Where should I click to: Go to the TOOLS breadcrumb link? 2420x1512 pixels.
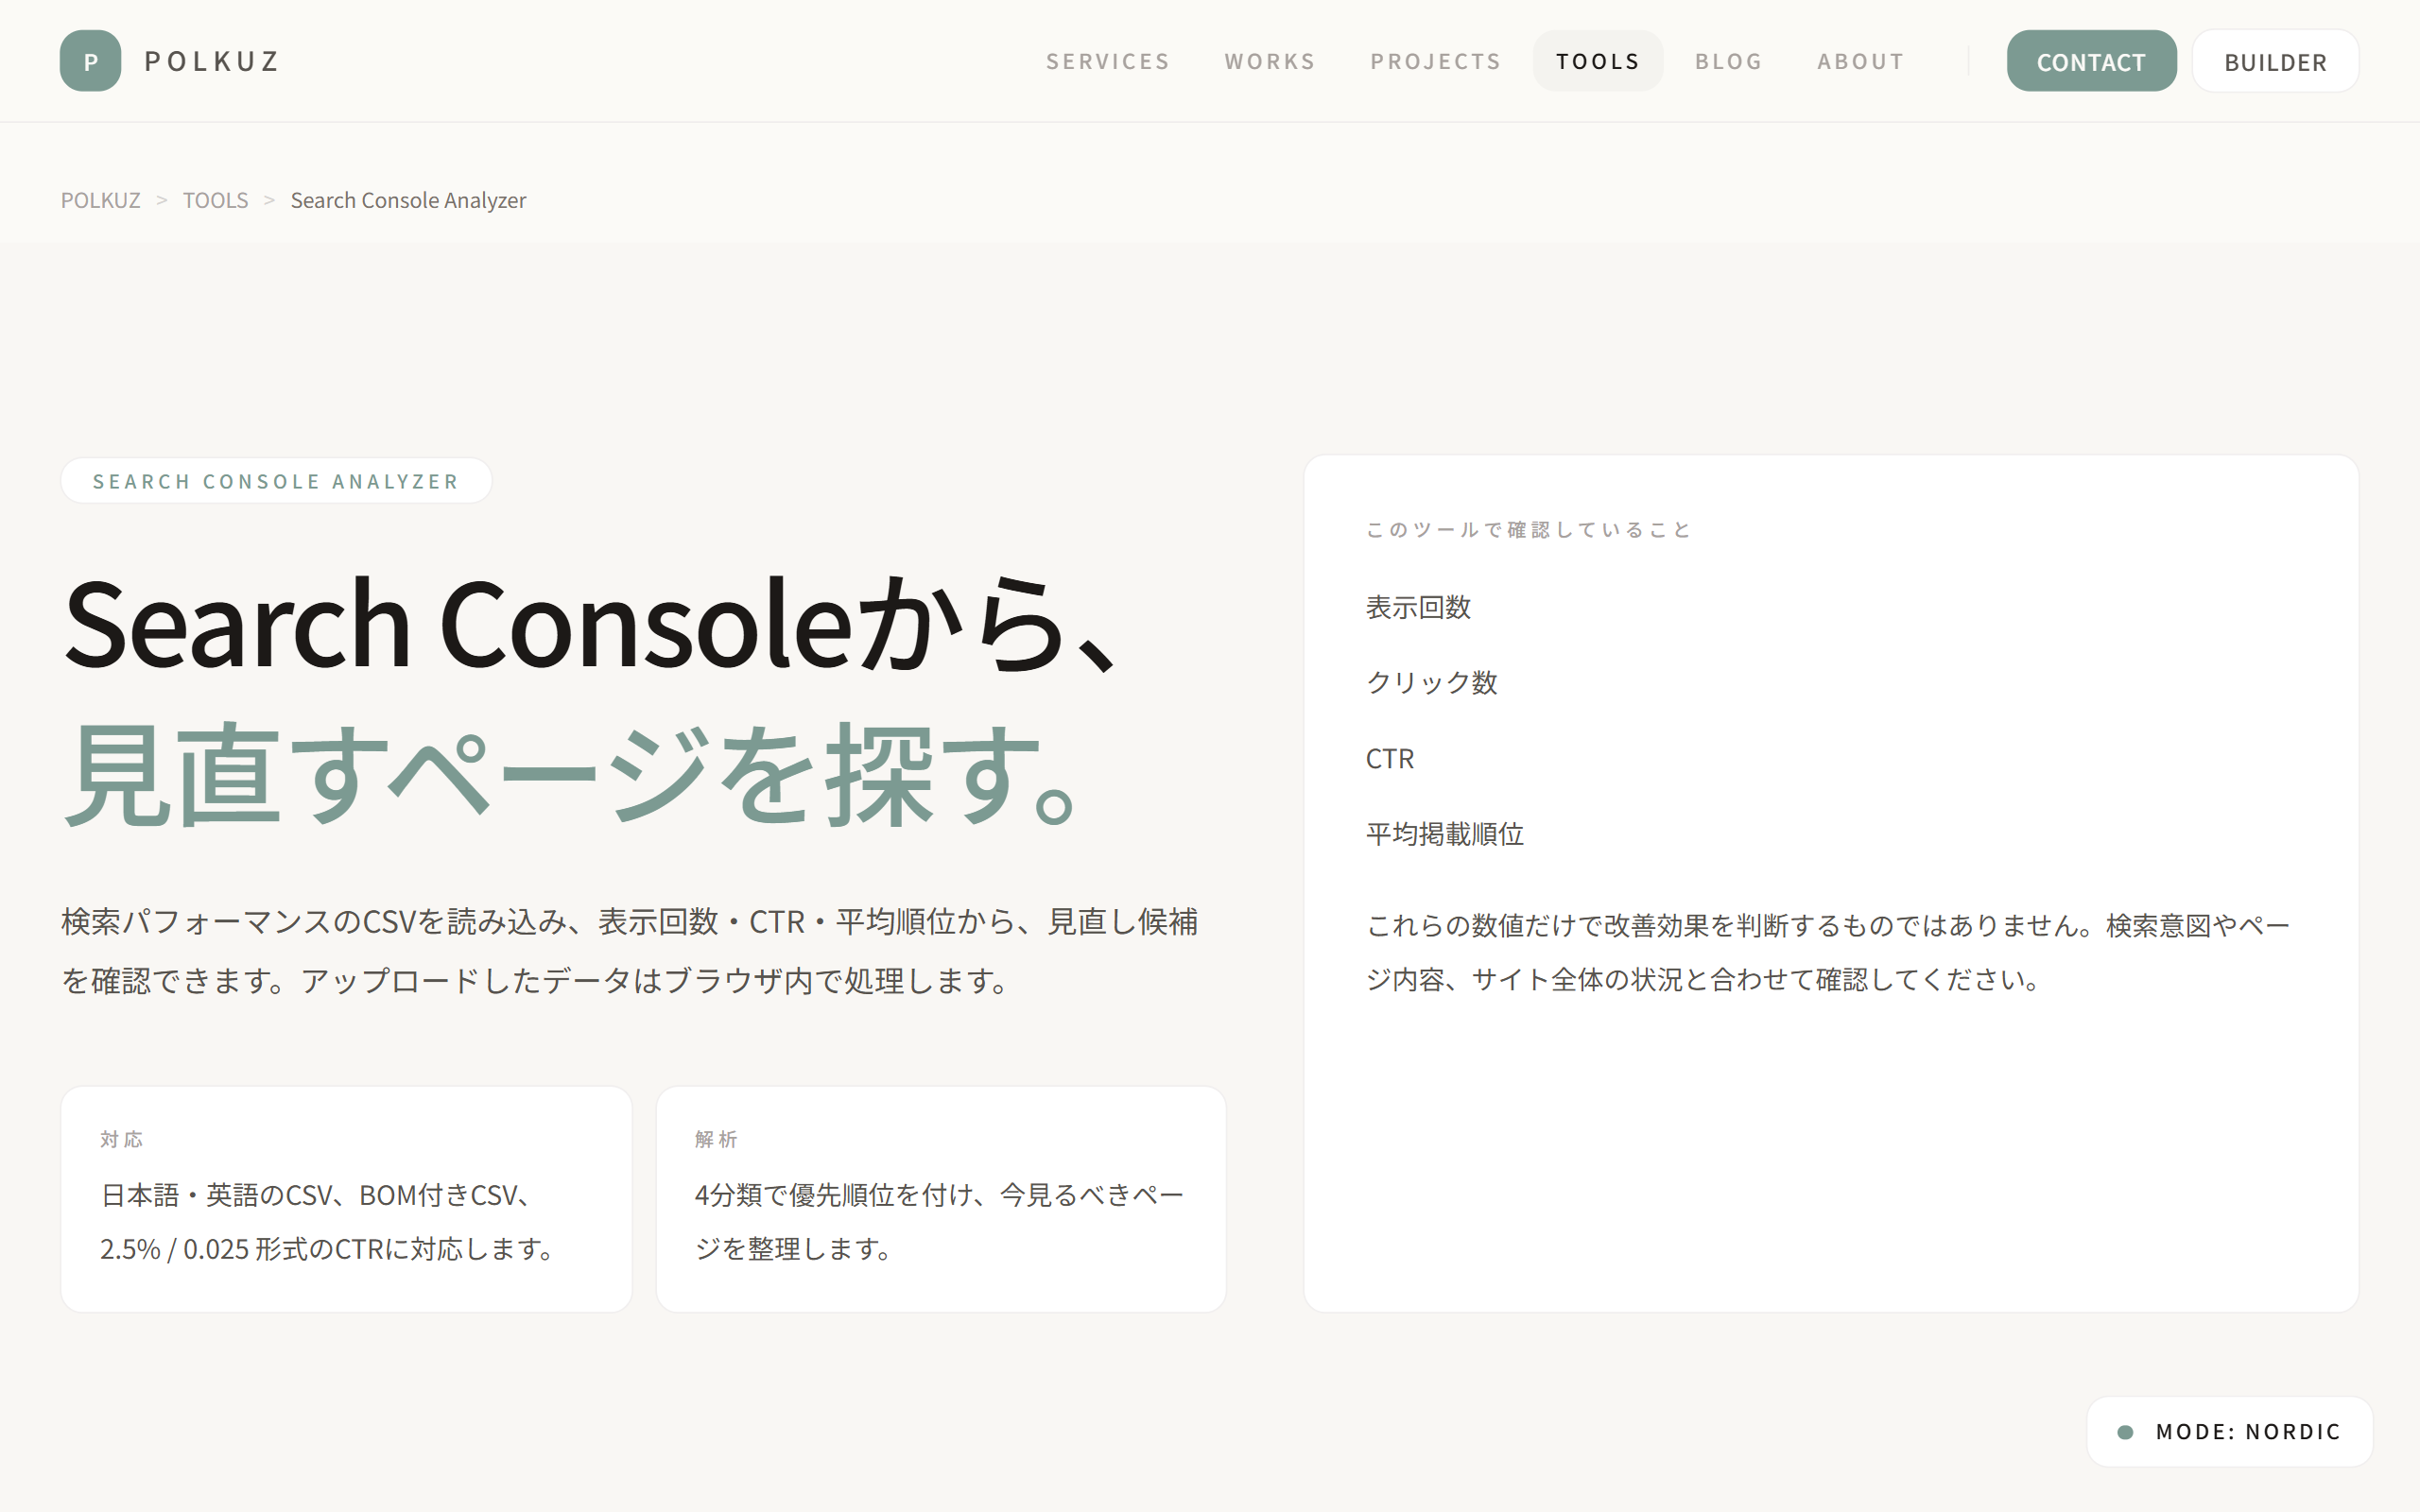click(215, 200)
